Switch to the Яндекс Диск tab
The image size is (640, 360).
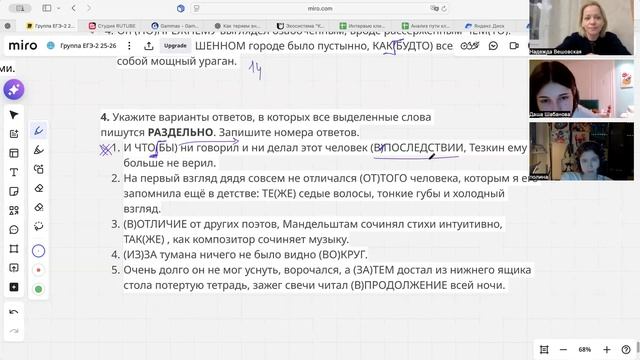[x=485, y=26]
